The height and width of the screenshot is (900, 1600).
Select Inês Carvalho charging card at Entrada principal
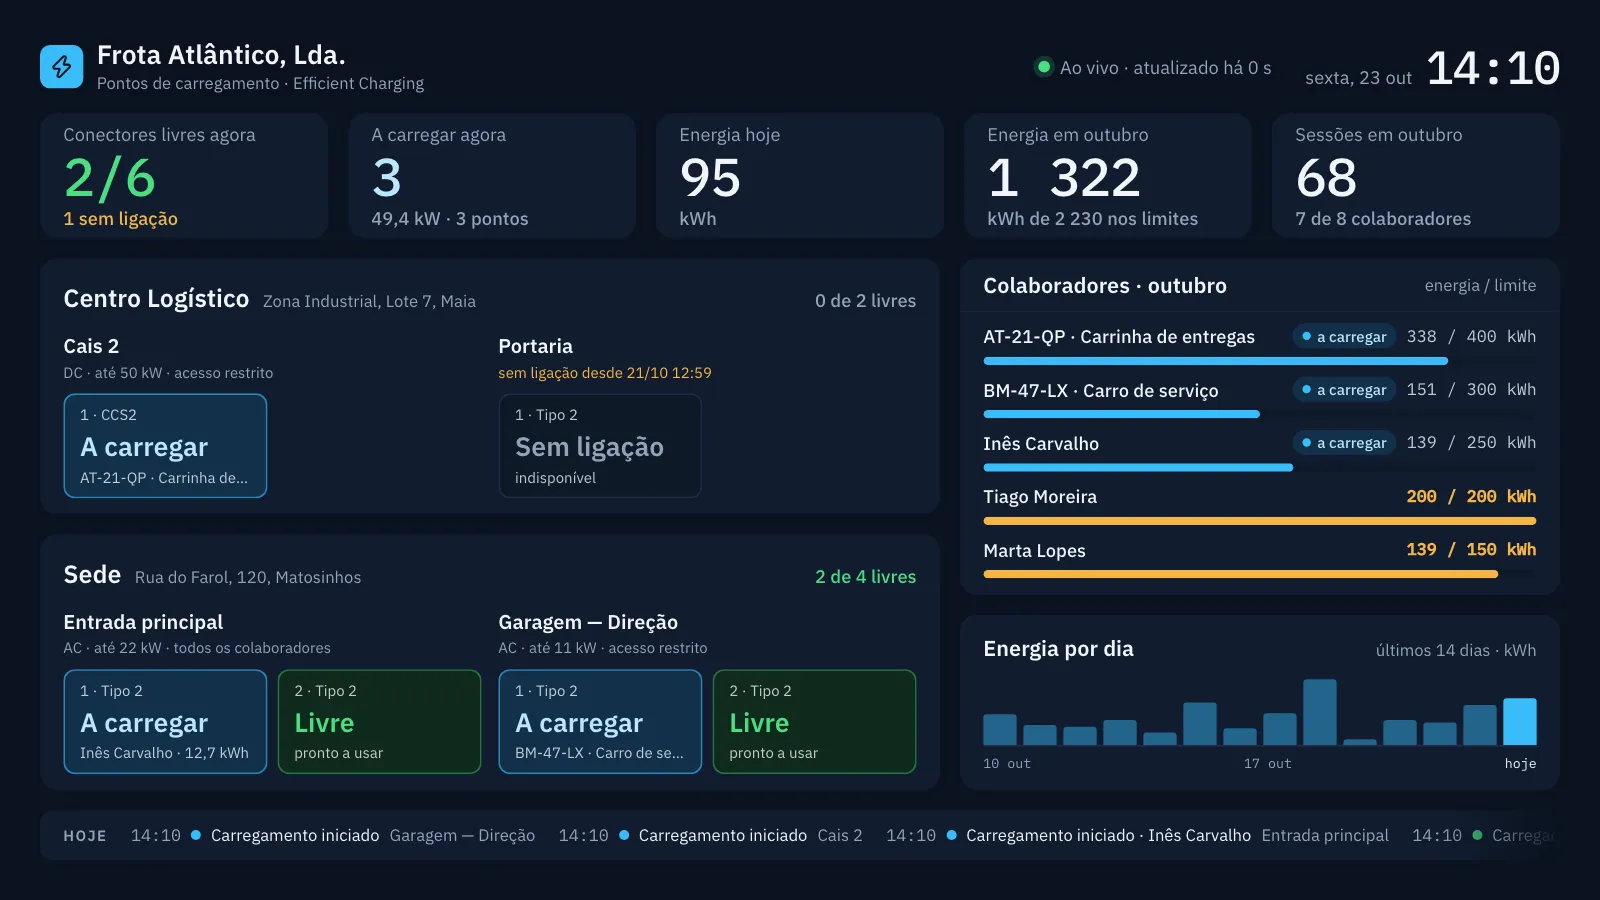click(x=165, y=722)
